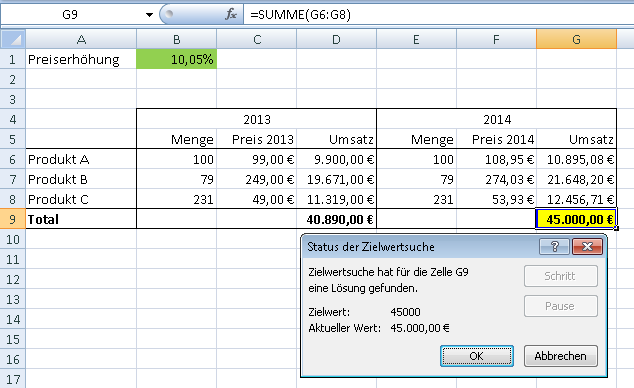Close the Status der Zielwertsuche dialog

(x=588, y=247)
